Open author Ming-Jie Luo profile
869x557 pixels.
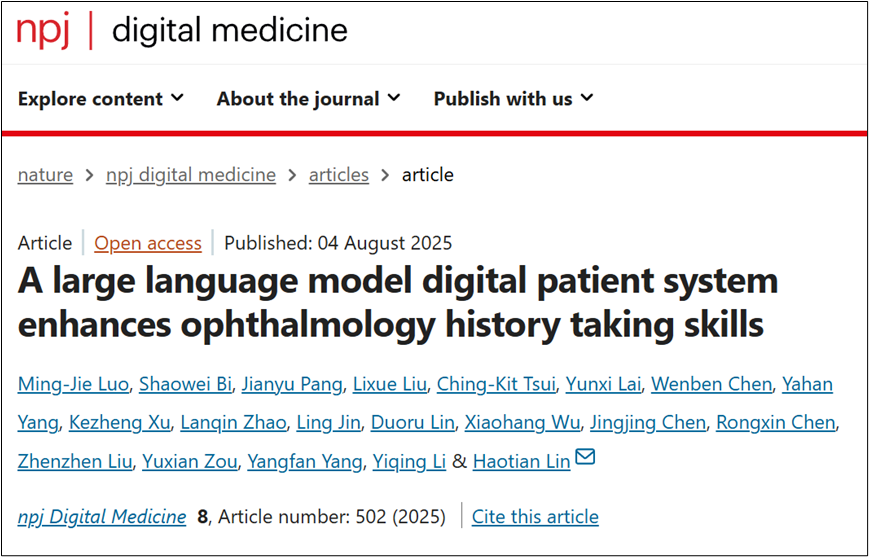73,384
